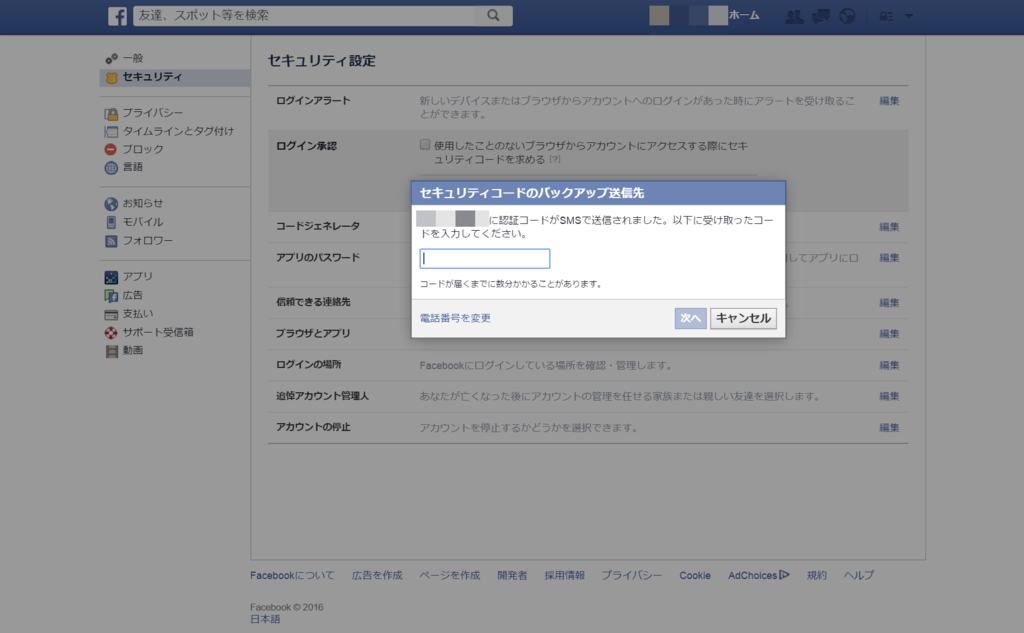This screenshot has height=633, width=1024.
Task: Open フォロワー settings in the sidebar
Action: [148, 240]
